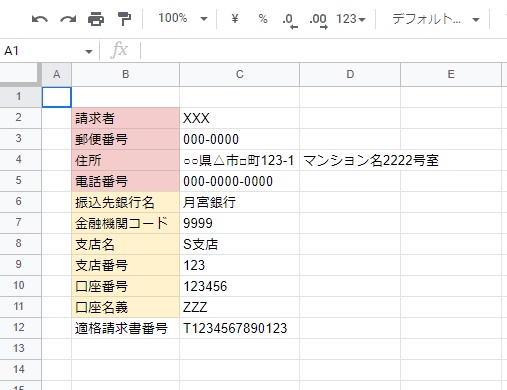Select row 1 header

[x=20, y=97]
